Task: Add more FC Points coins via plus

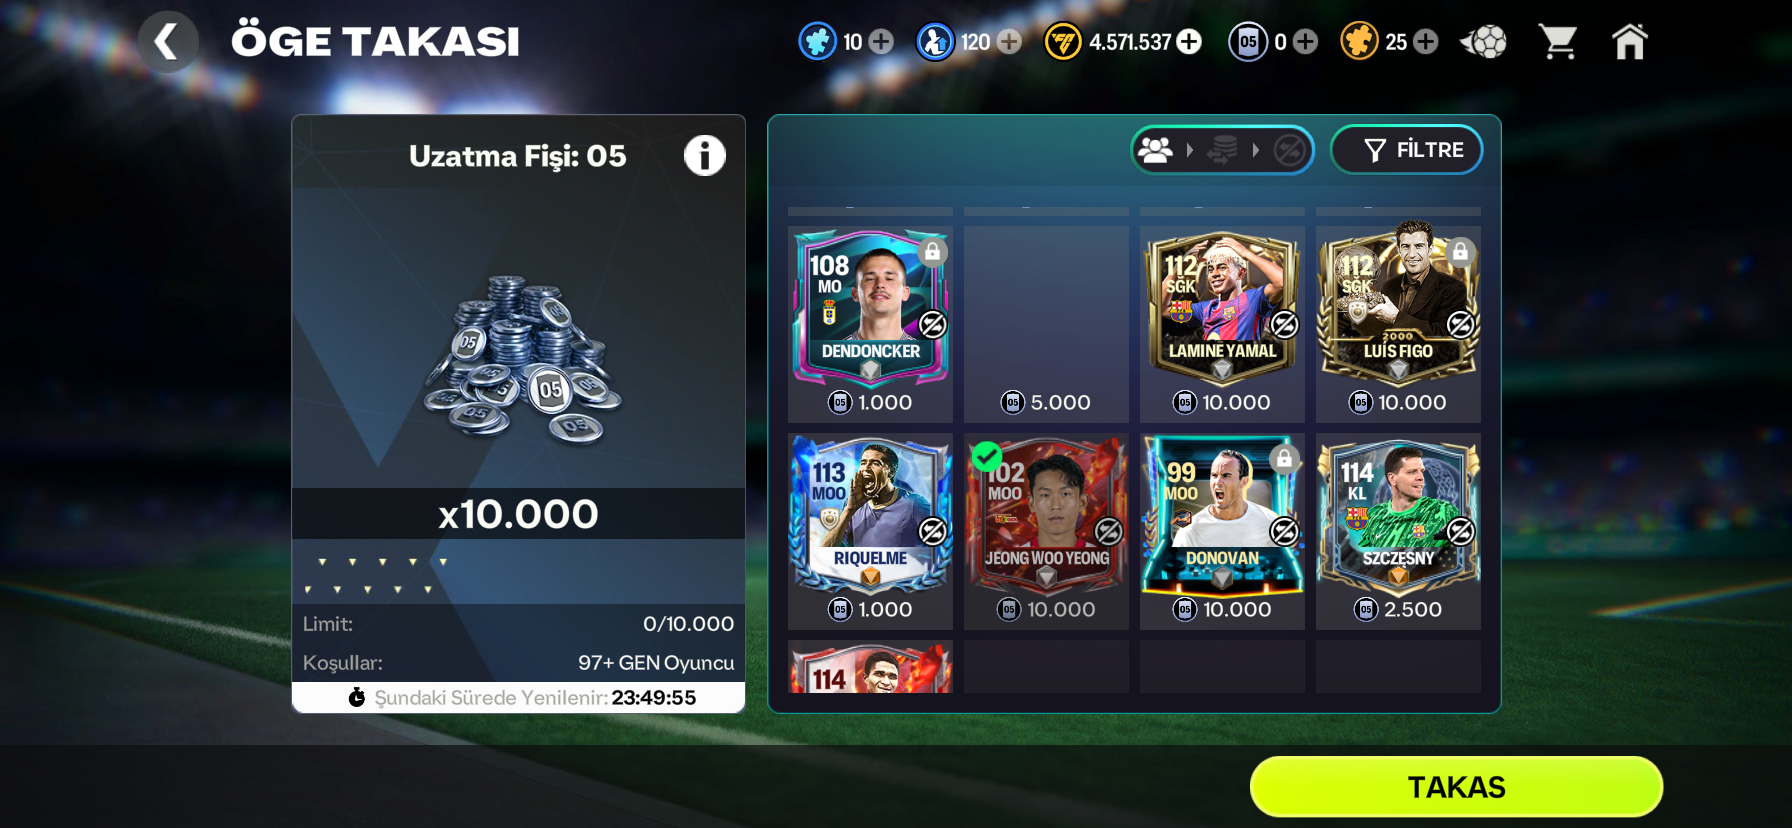Action: (x=1189, y=42)
